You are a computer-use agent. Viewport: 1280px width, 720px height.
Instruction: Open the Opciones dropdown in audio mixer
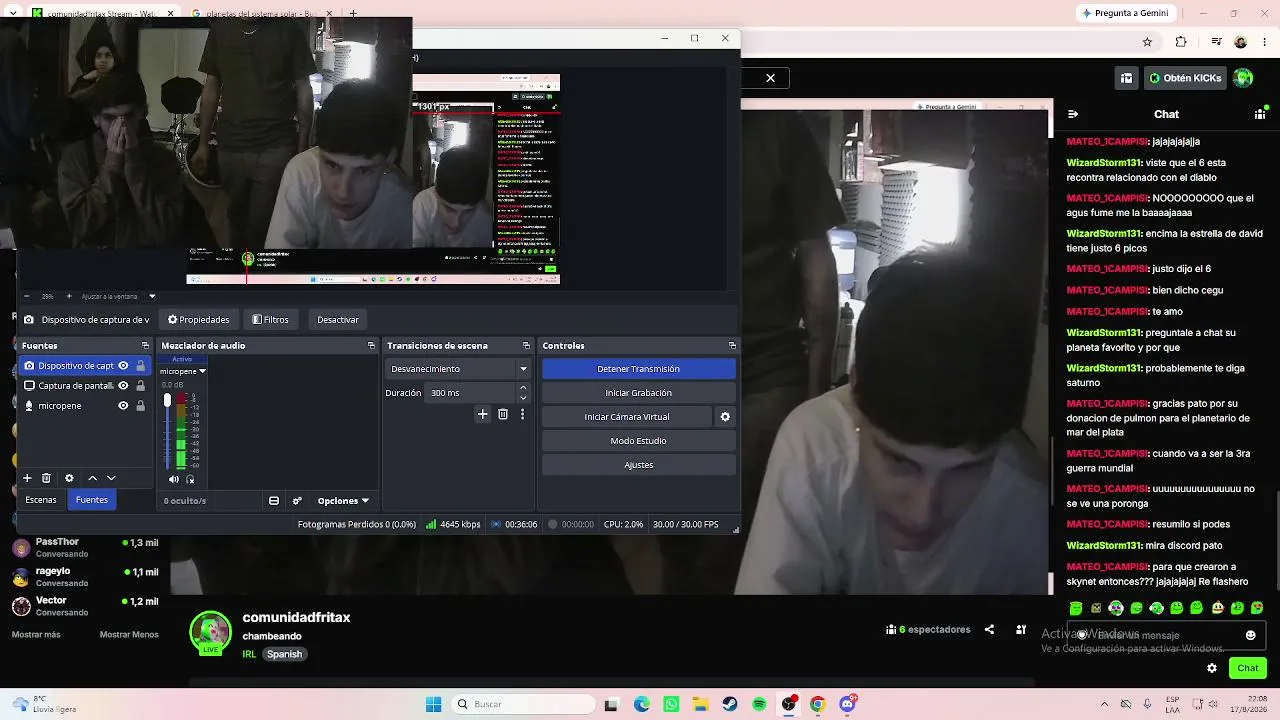(x=343, y=501)
